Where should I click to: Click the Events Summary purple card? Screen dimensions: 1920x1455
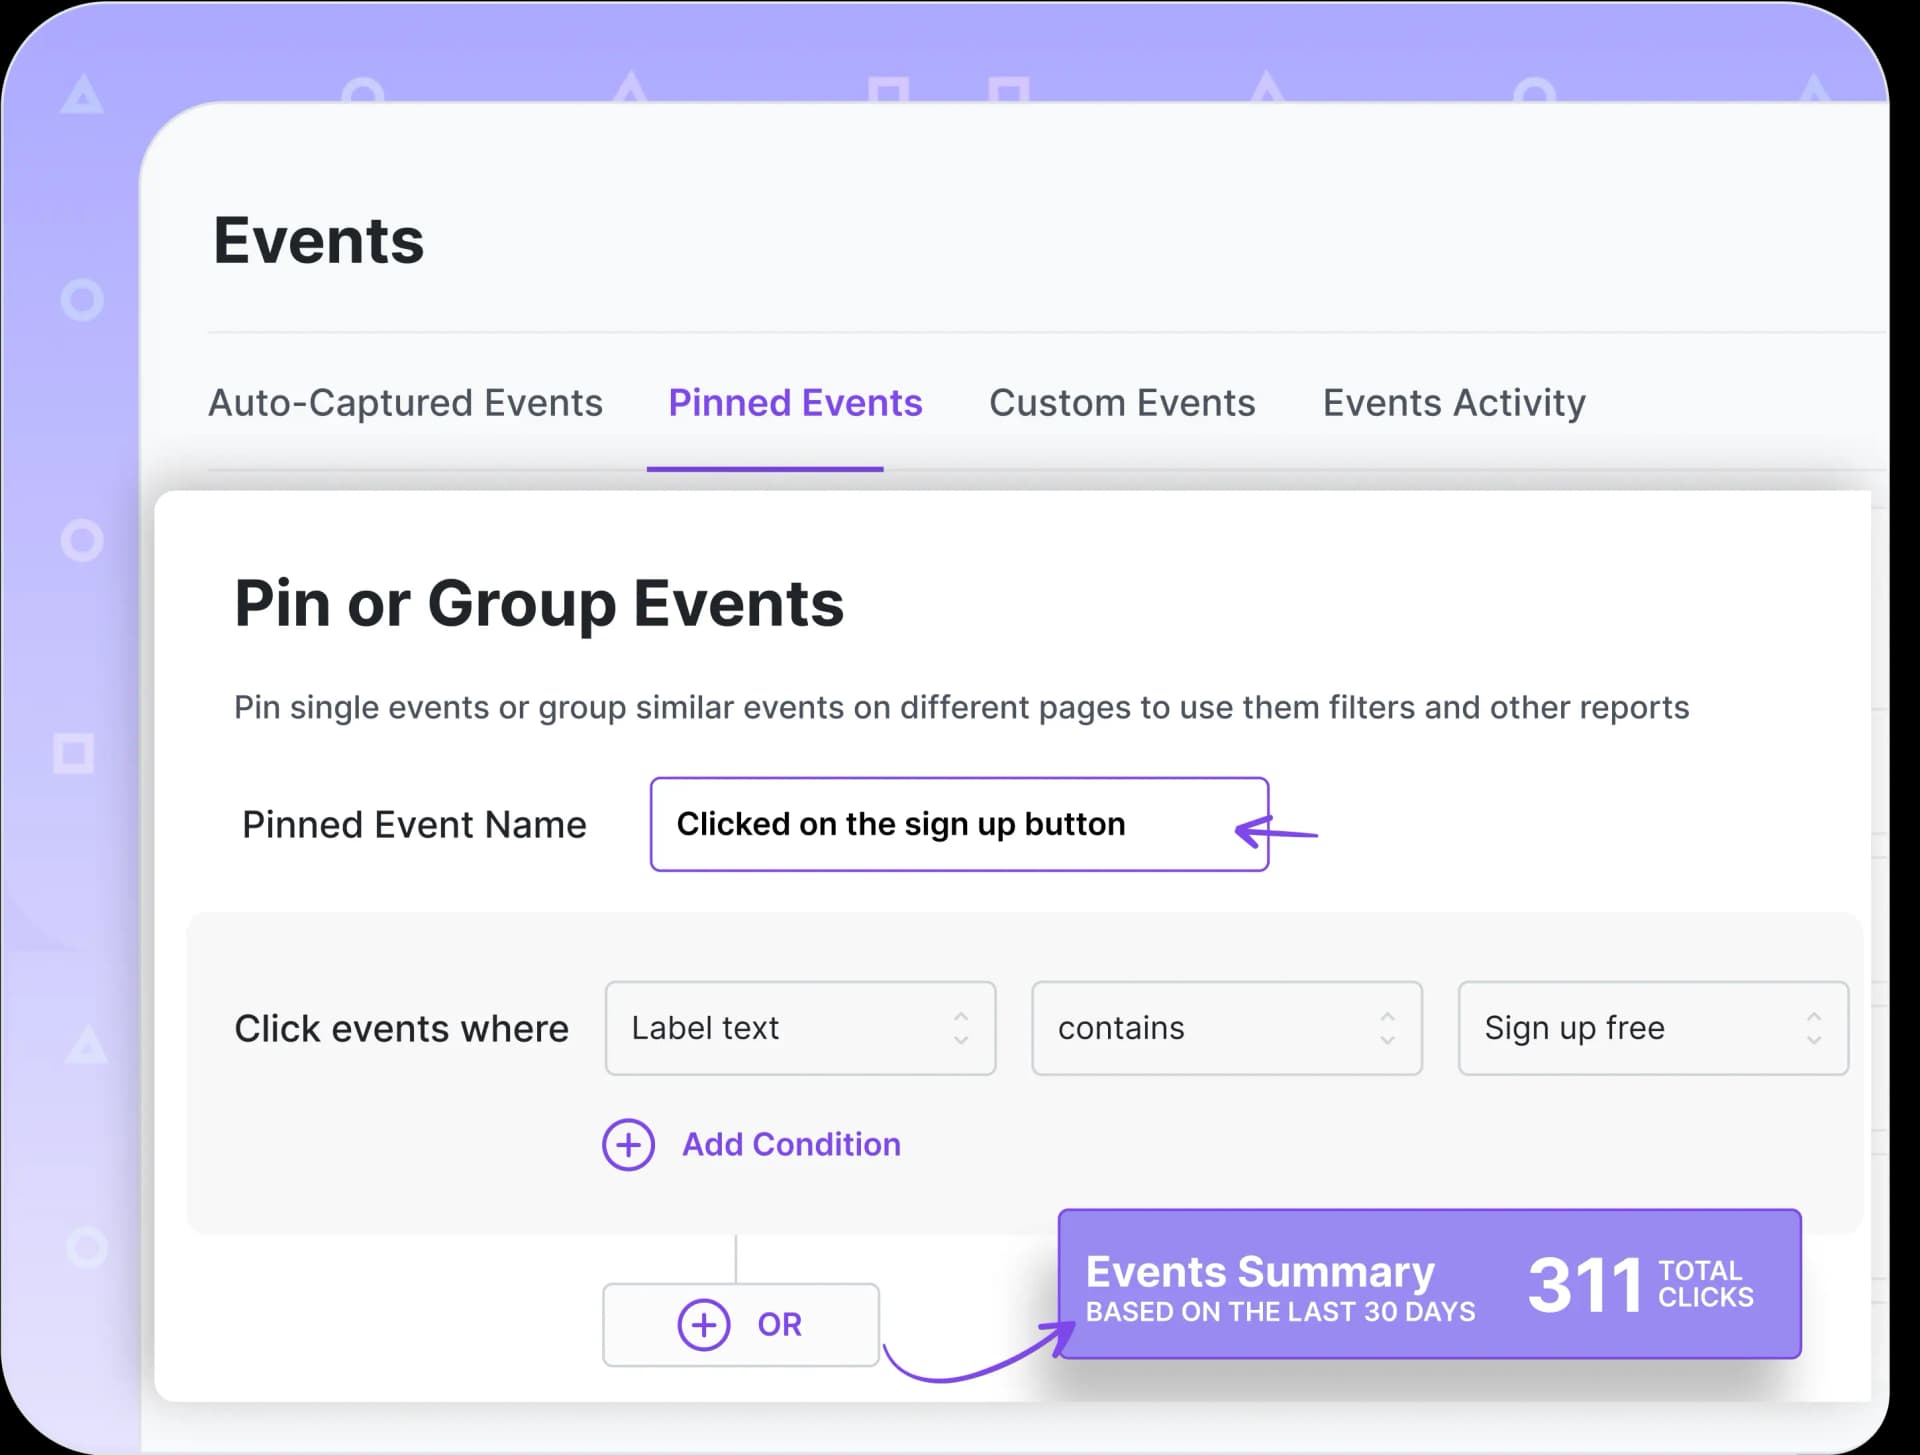(x=1428, y=1285)
